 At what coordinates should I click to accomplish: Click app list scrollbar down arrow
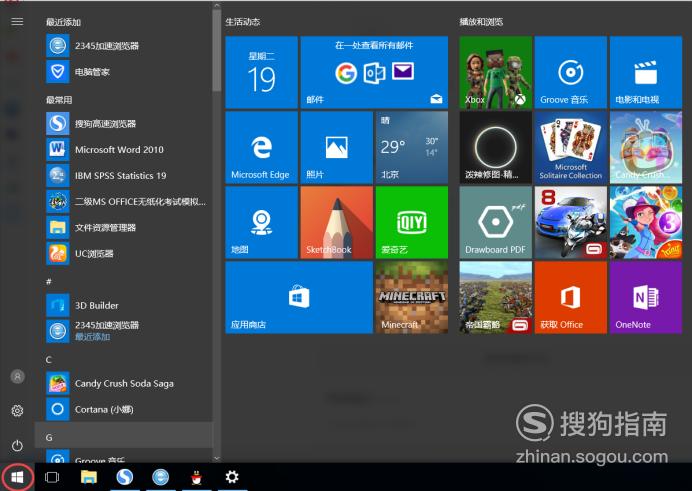216,458
